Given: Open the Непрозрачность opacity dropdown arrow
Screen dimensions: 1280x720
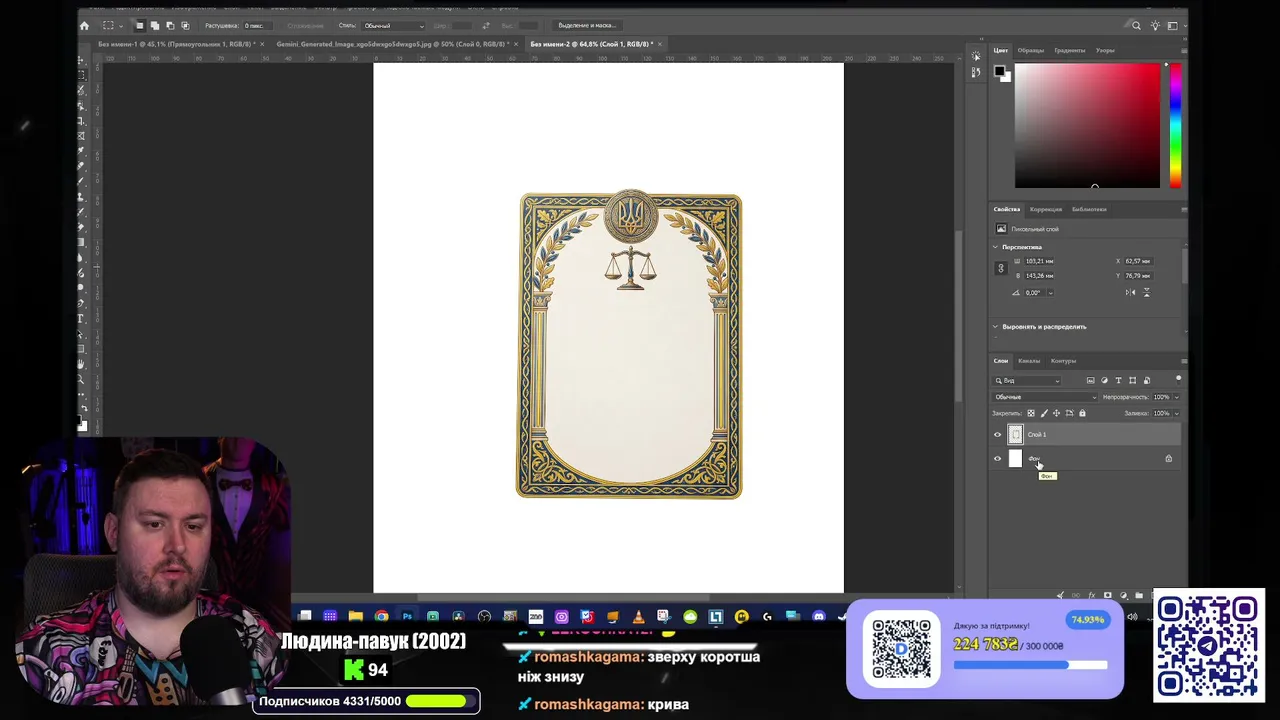Looking at the screenshot, I should [x=1176, y=397].
